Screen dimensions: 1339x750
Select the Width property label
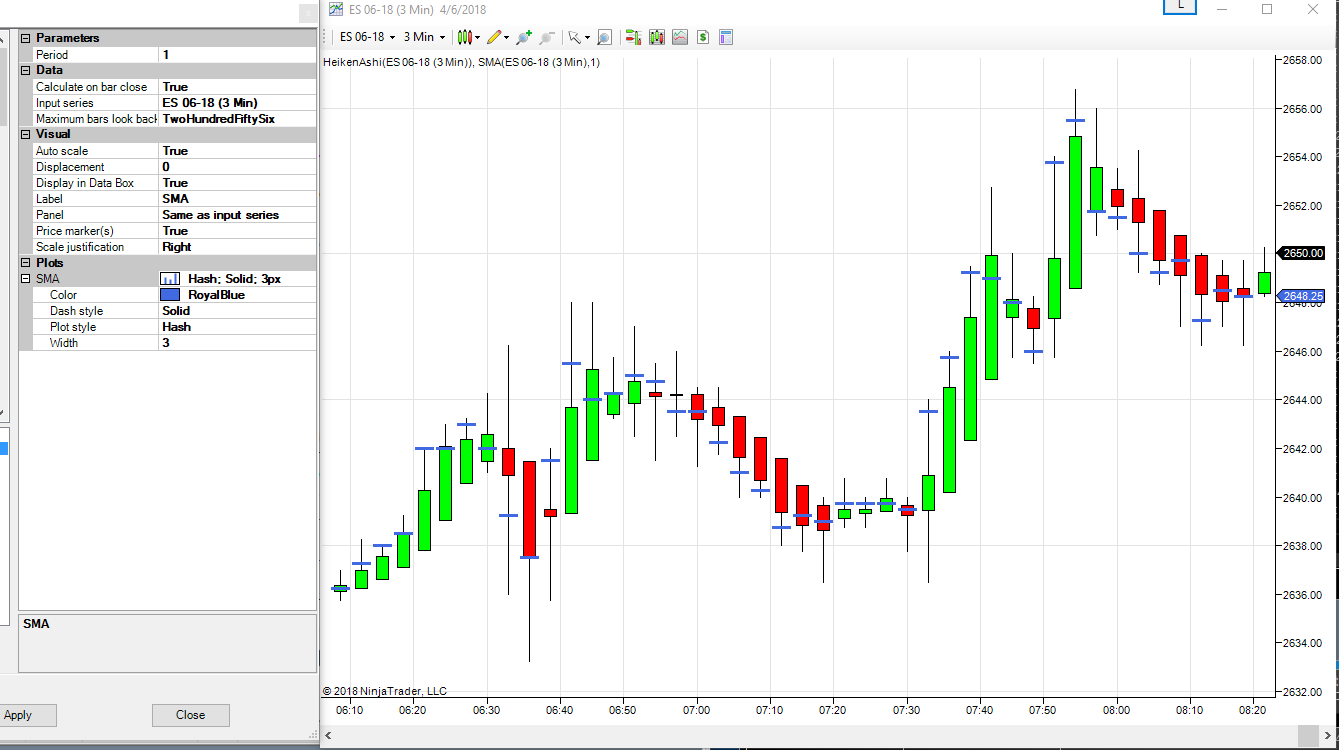point(65,343)
